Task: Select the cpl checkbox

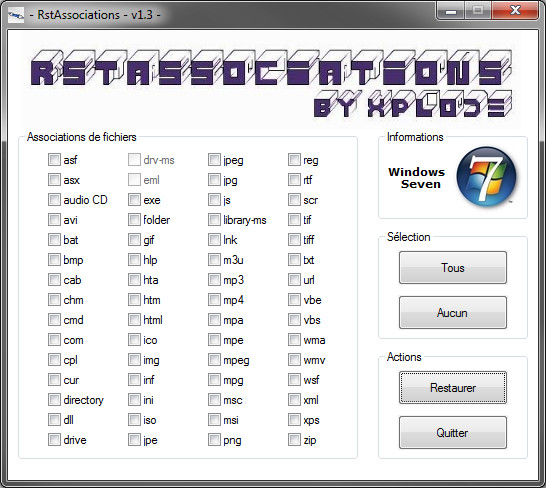Action: 54,360
